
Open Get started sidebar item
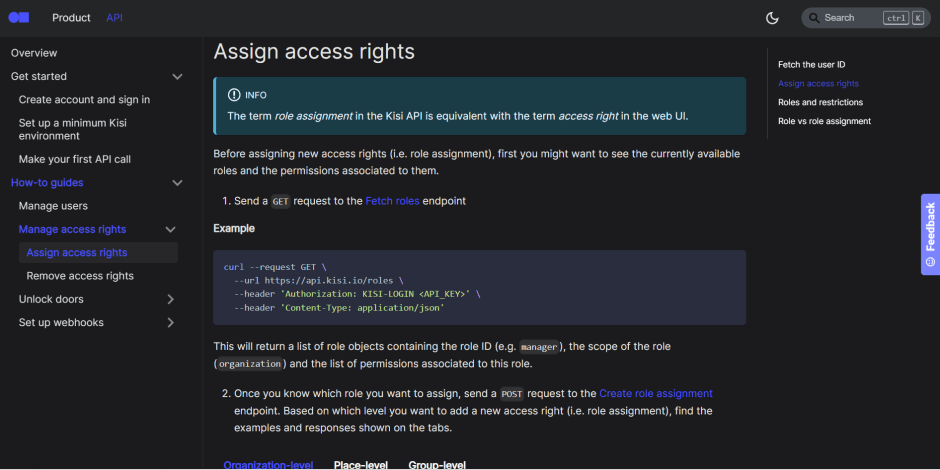39,76
